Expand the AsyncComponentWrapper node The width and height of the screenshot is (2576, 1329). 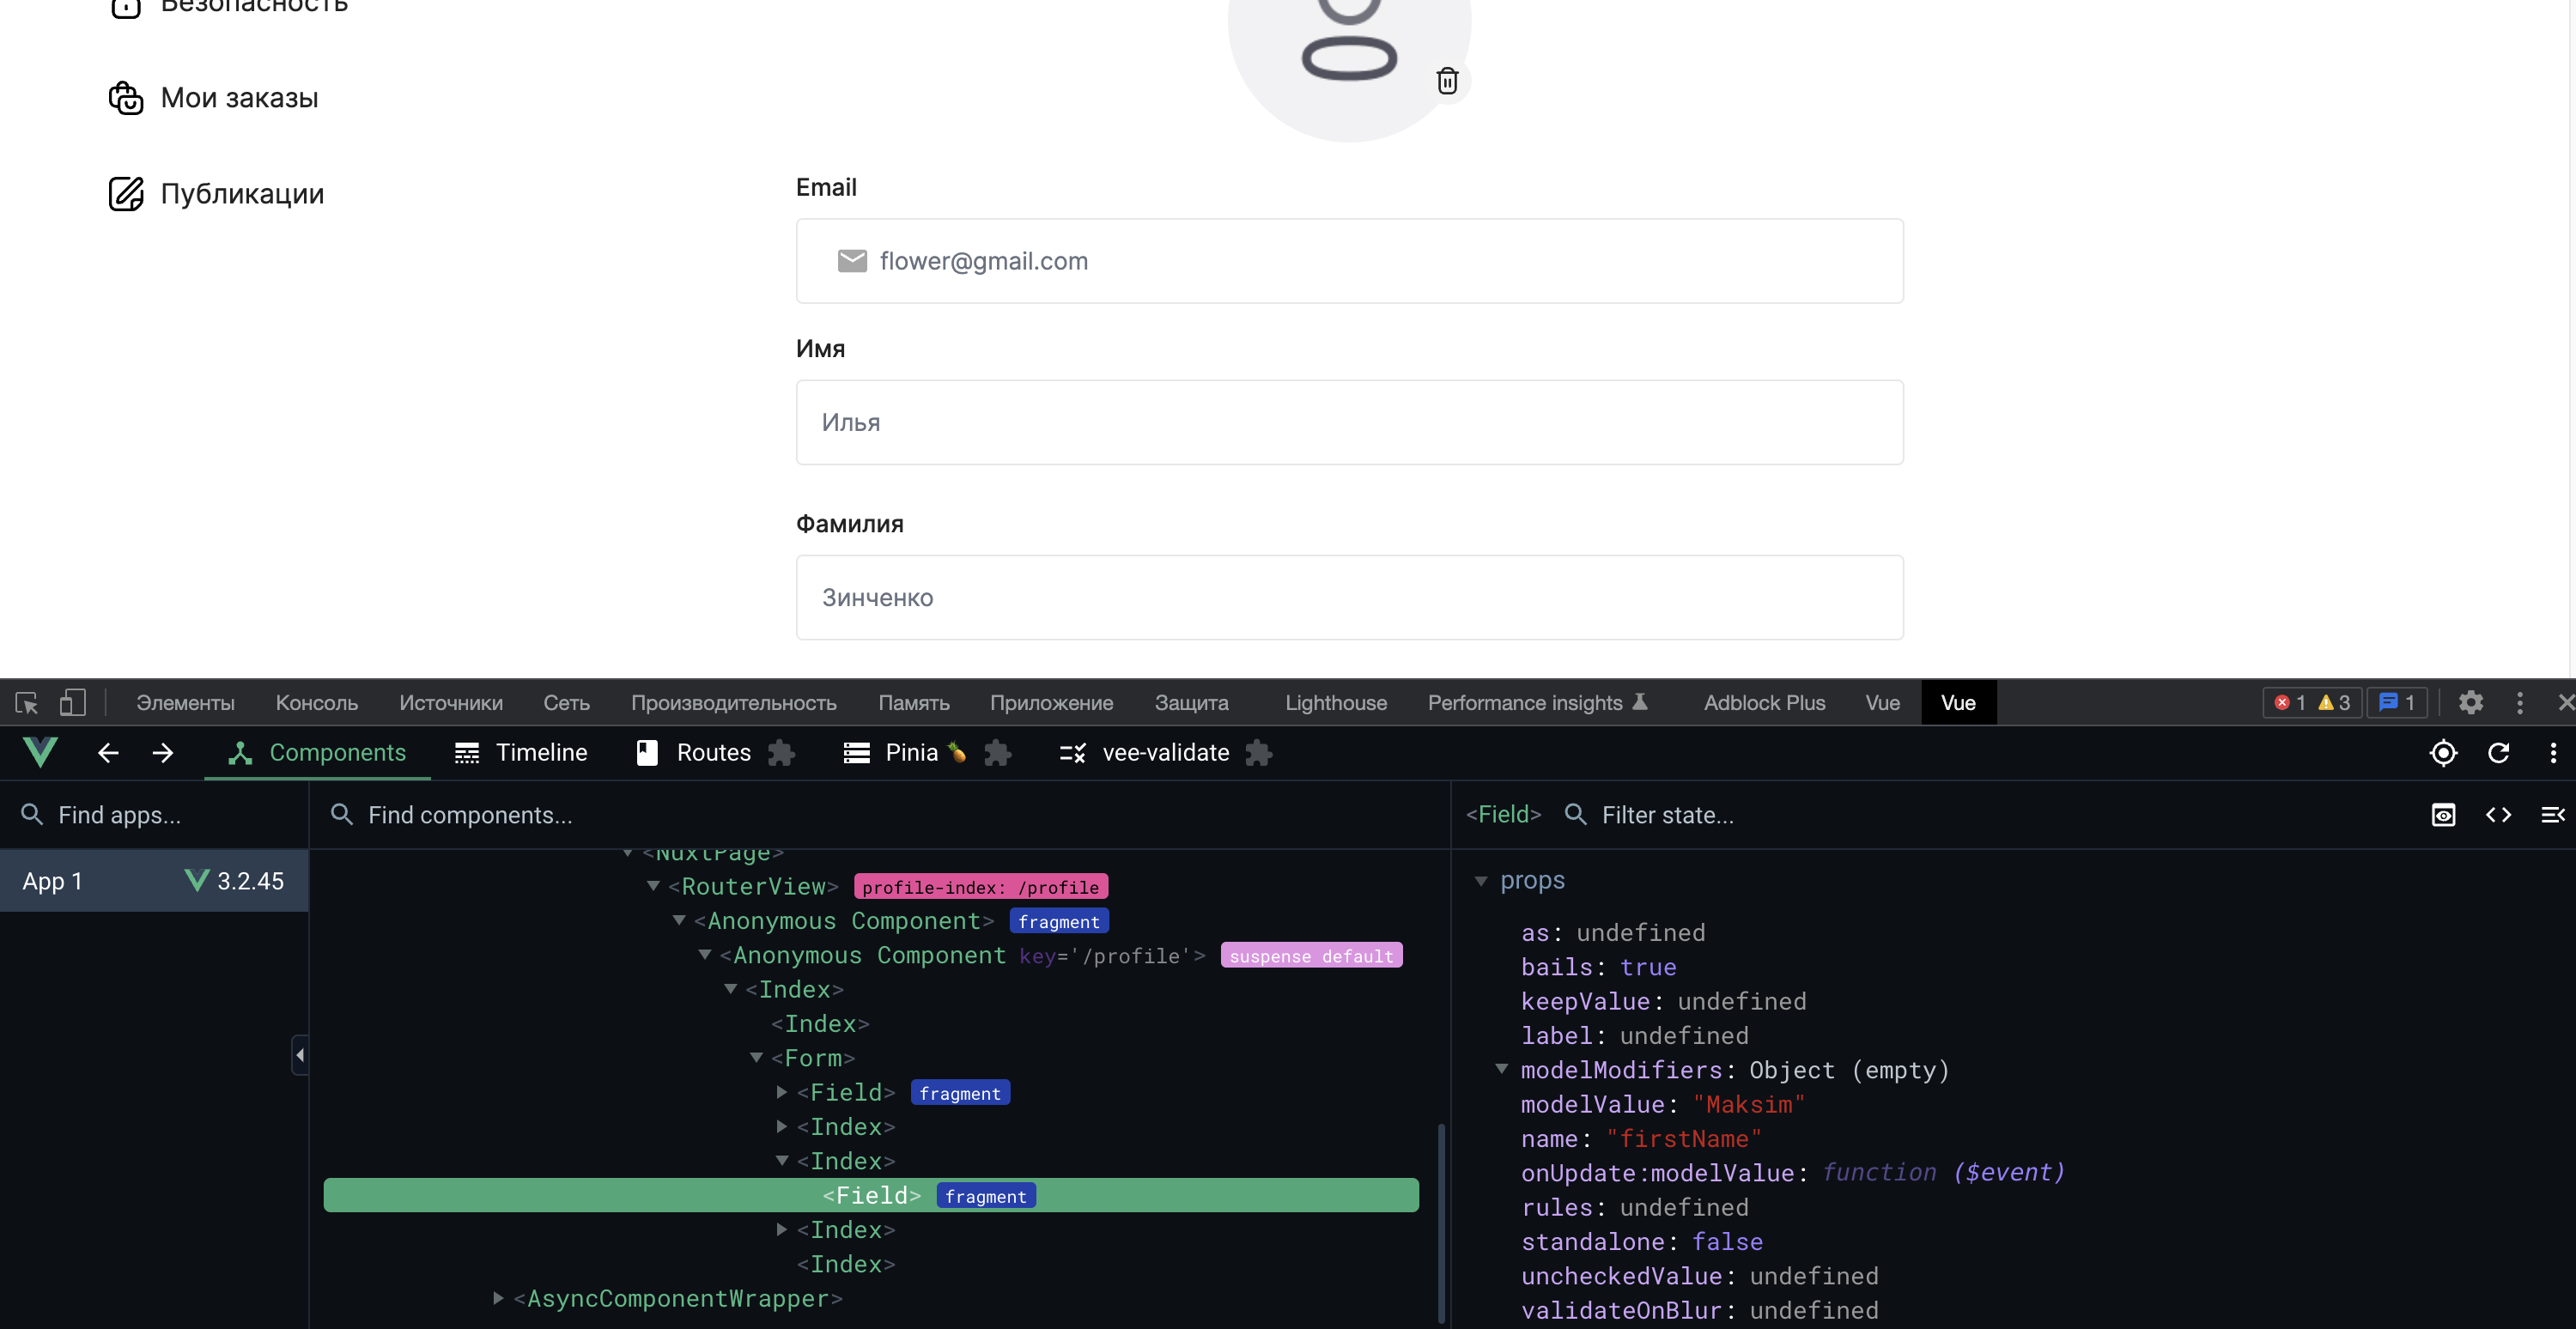(x=498, y=1298)
